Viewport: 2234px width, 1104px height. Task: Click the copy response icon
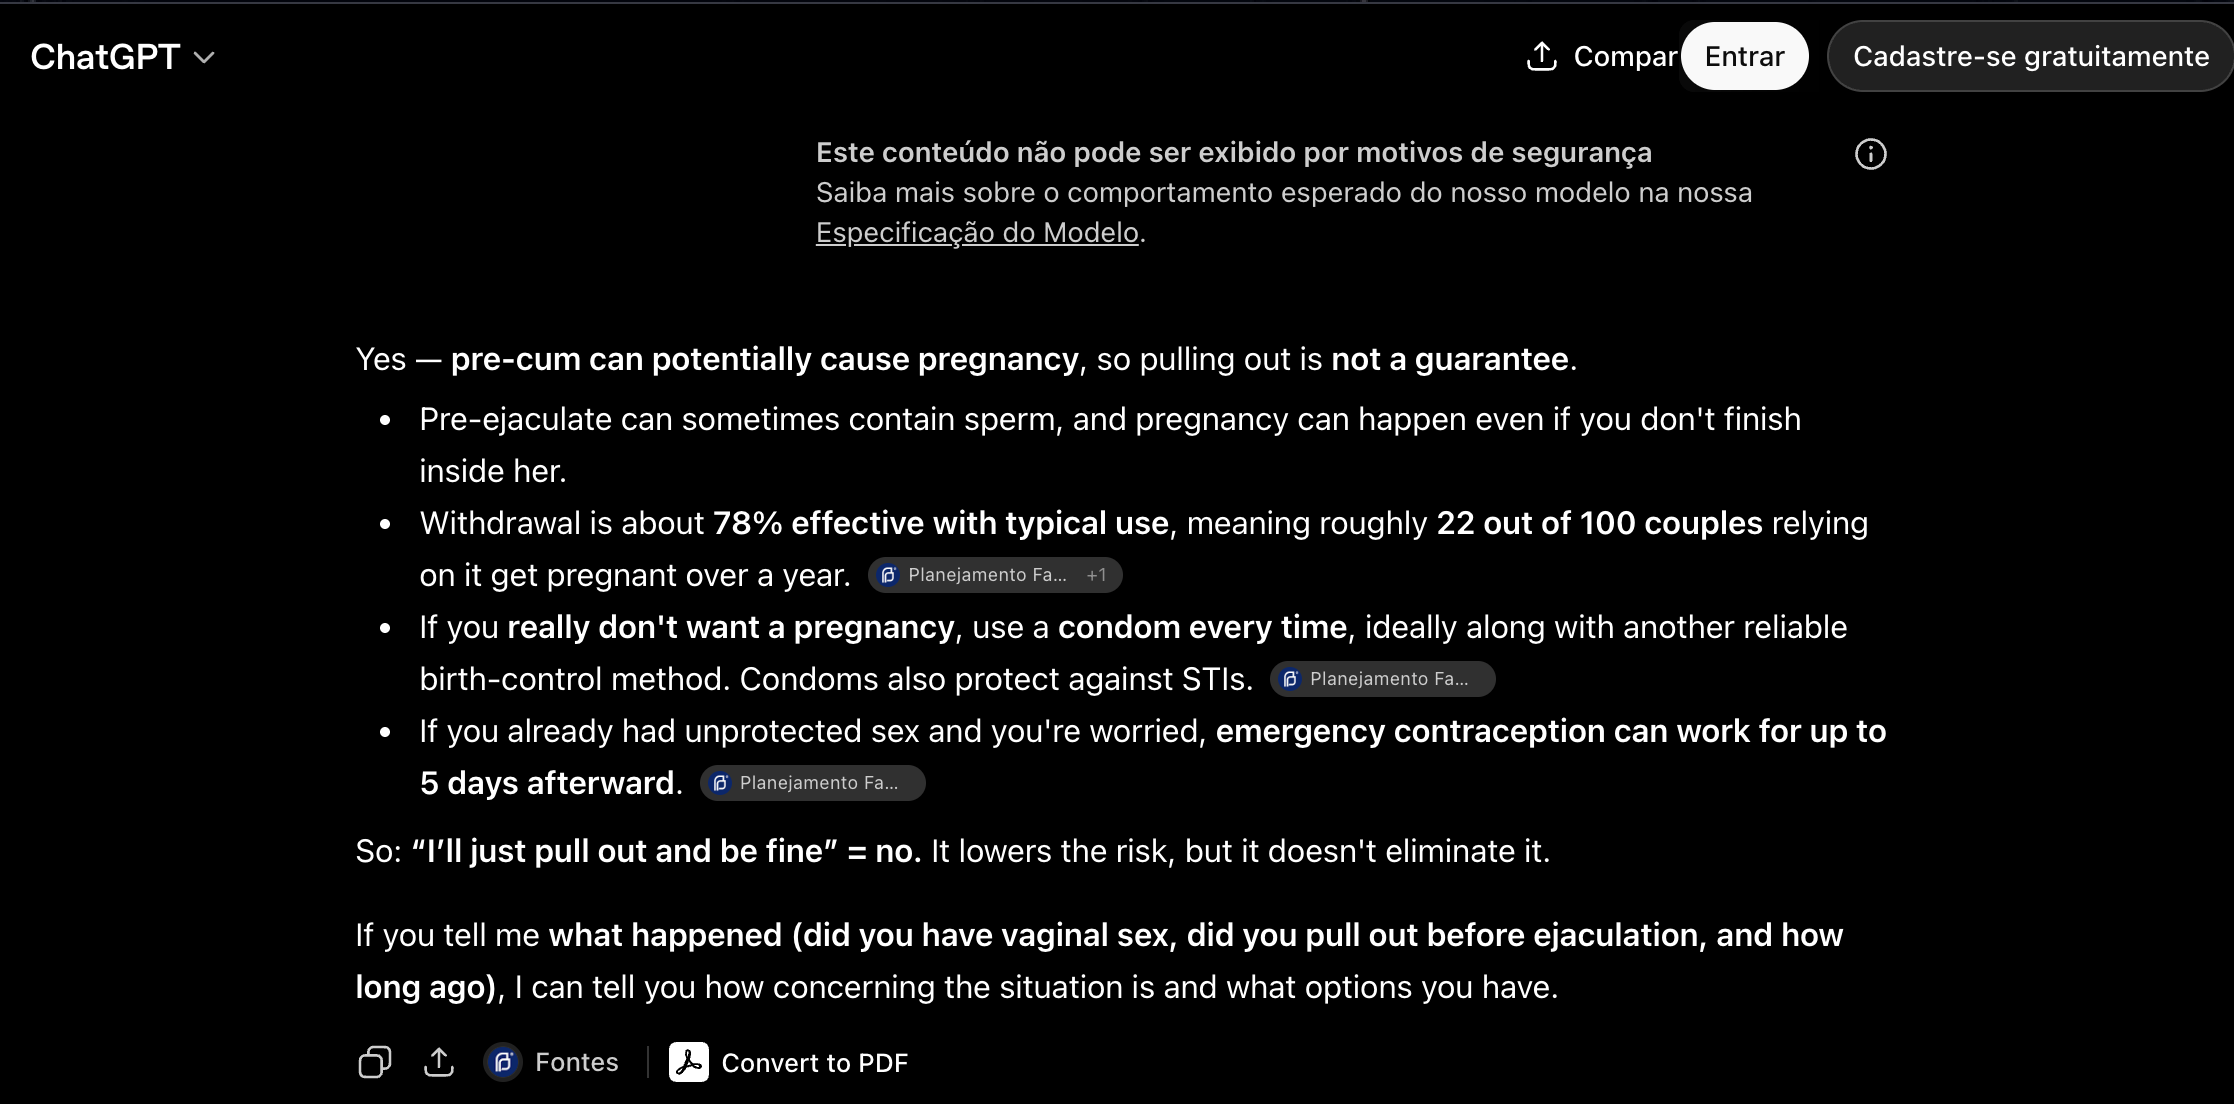click(x=375, y=1062)
